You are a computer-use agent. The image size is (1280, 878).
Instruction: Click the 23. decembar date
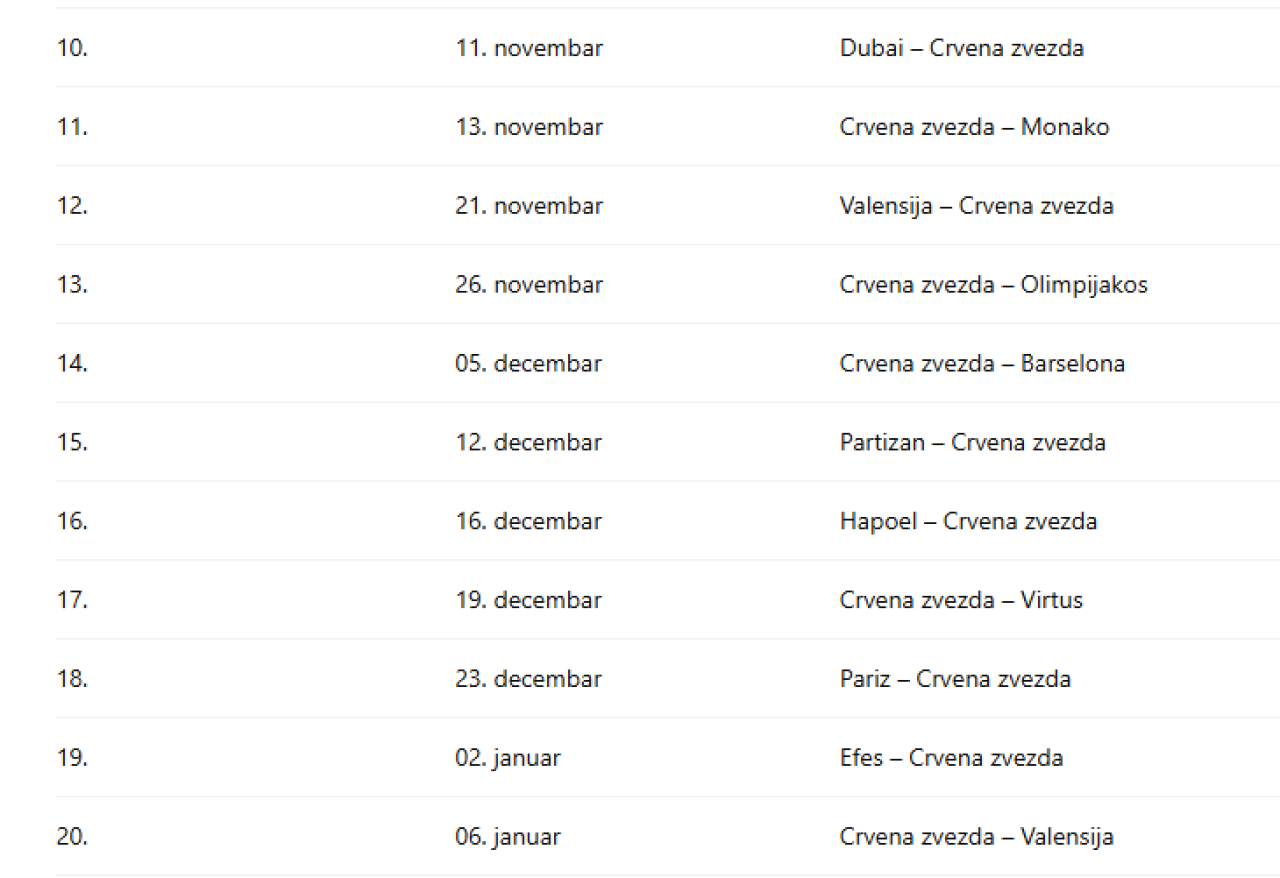pyautogui.click(x=528, y=680)
